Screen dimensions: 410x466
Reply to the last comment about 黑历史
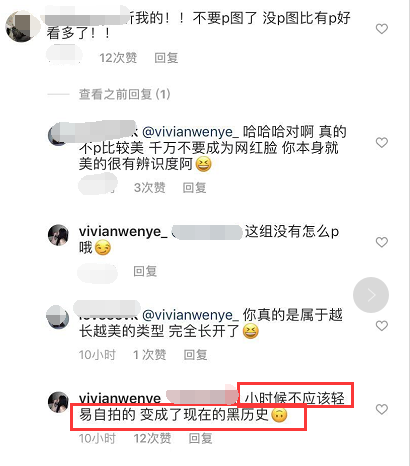(x=200, y=439)
